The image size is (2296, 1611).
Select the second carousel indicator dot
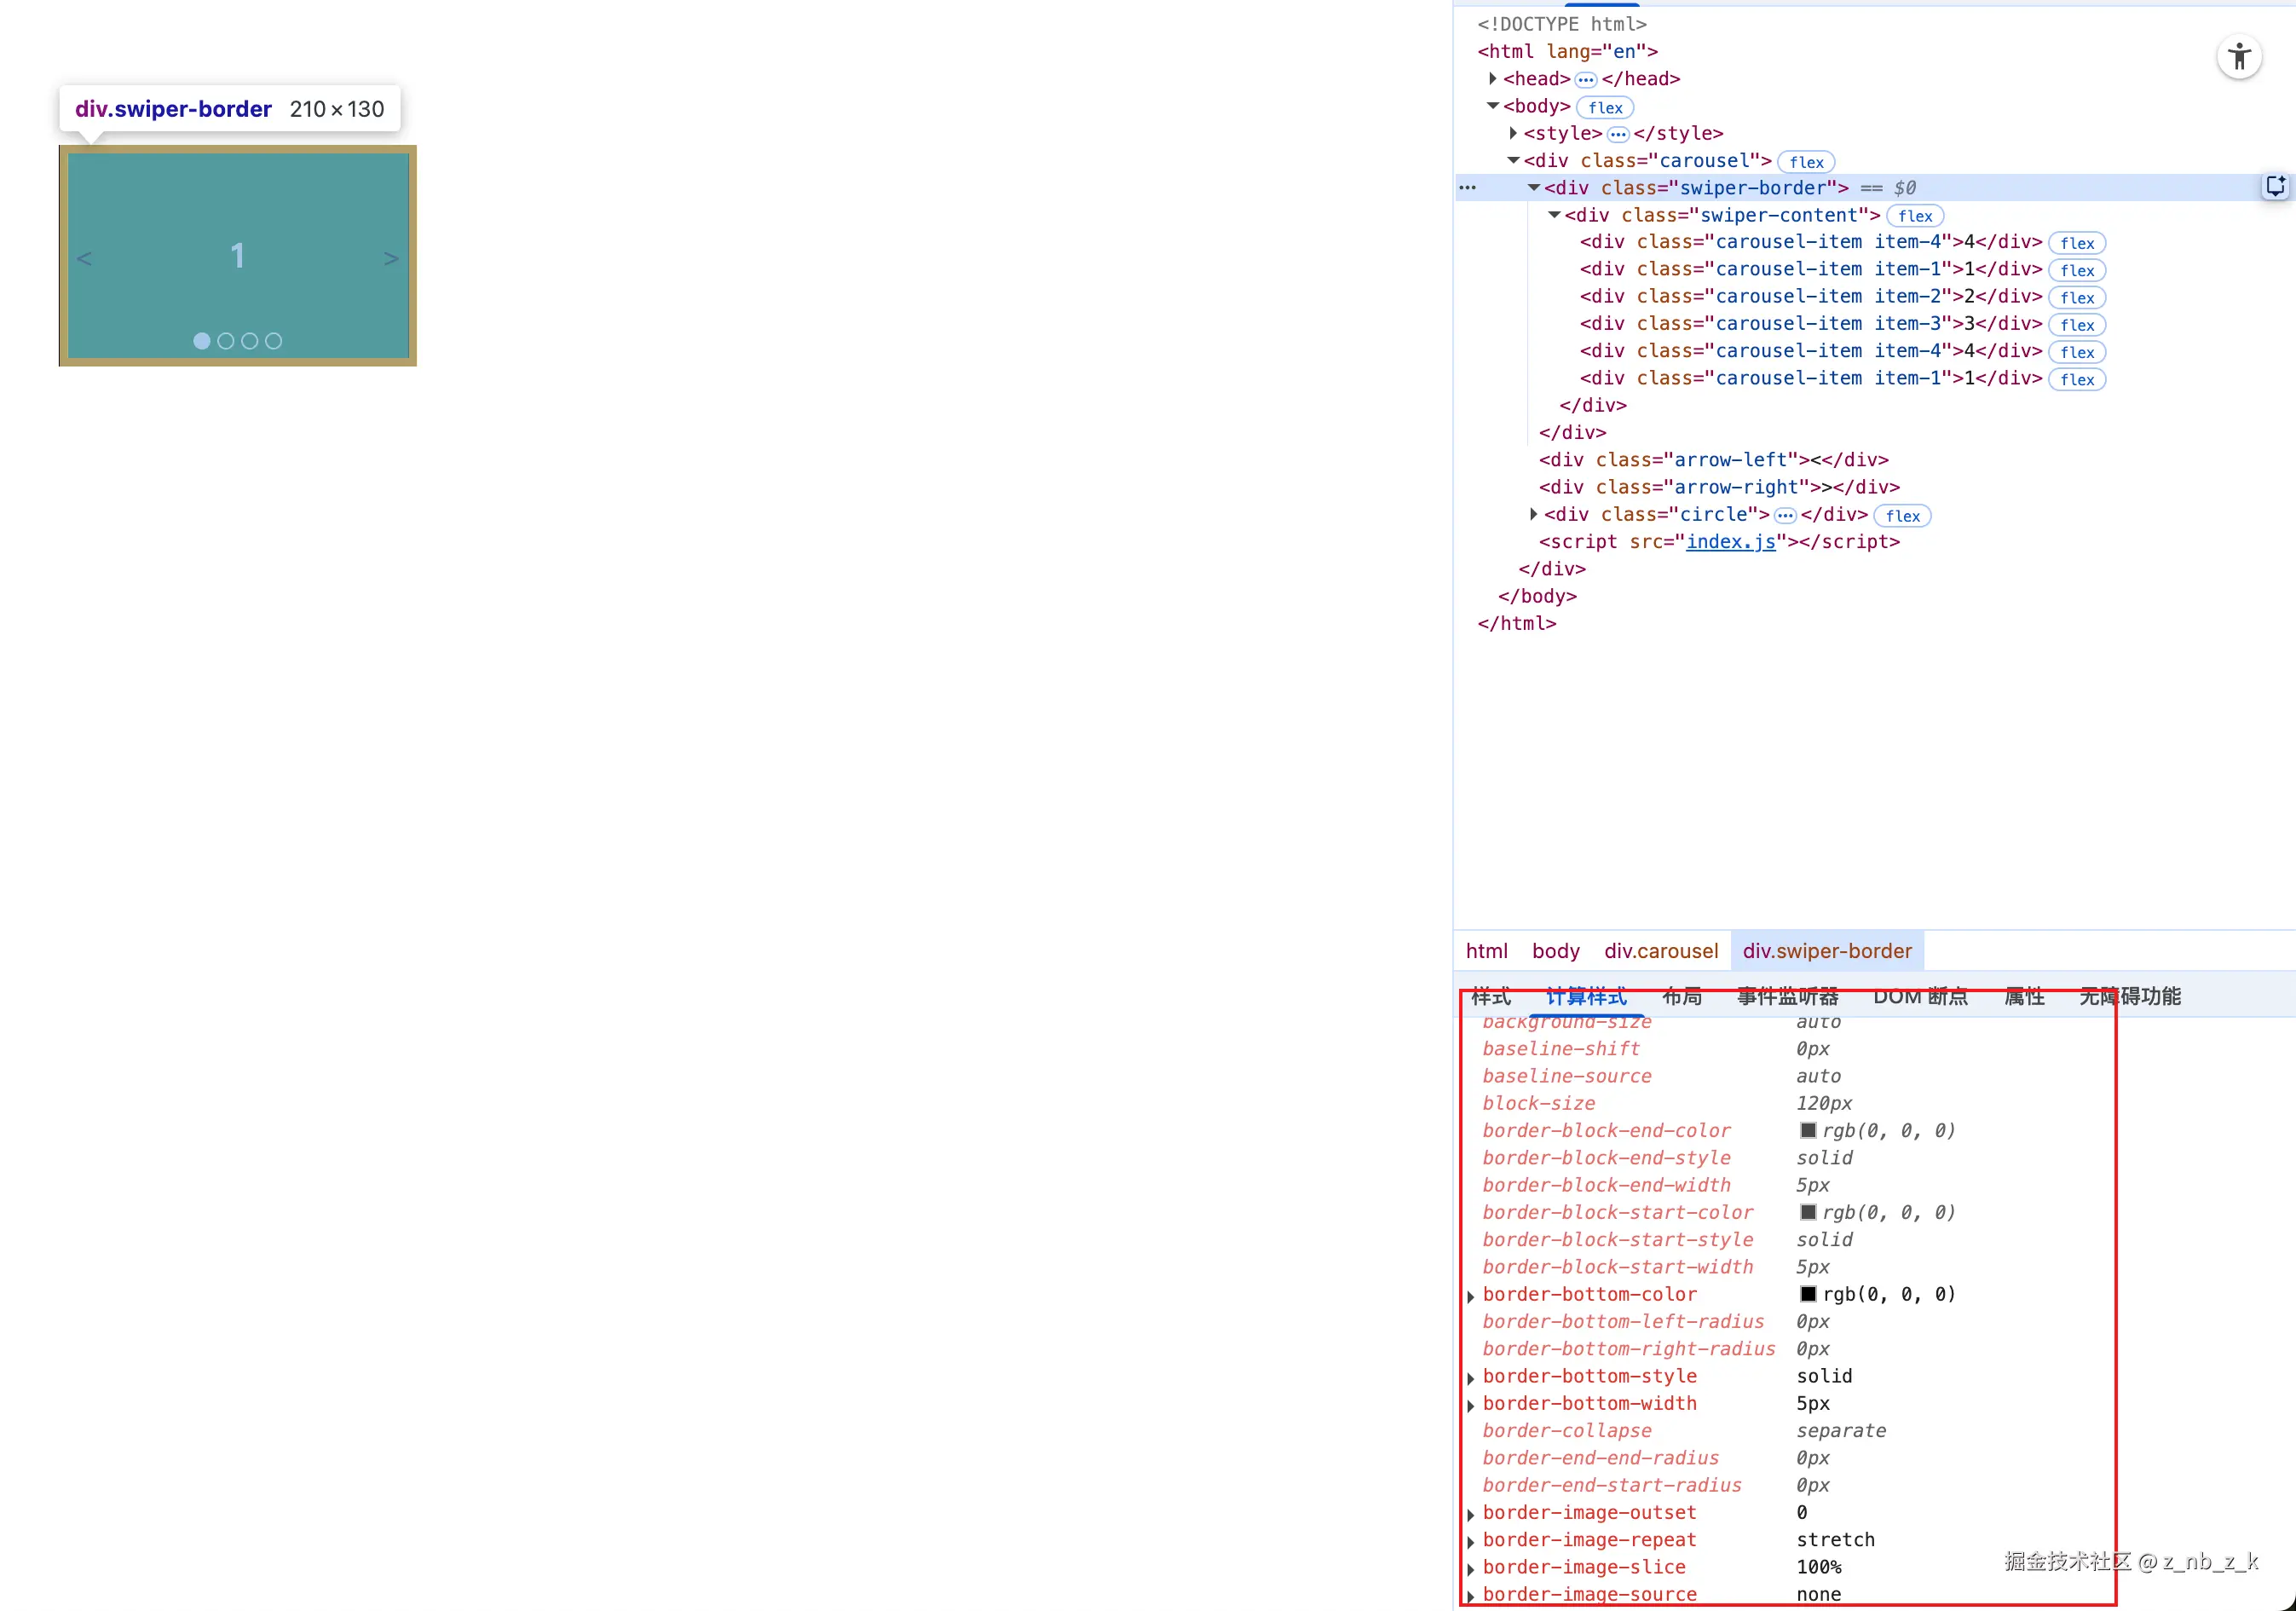tap(226, 341)
